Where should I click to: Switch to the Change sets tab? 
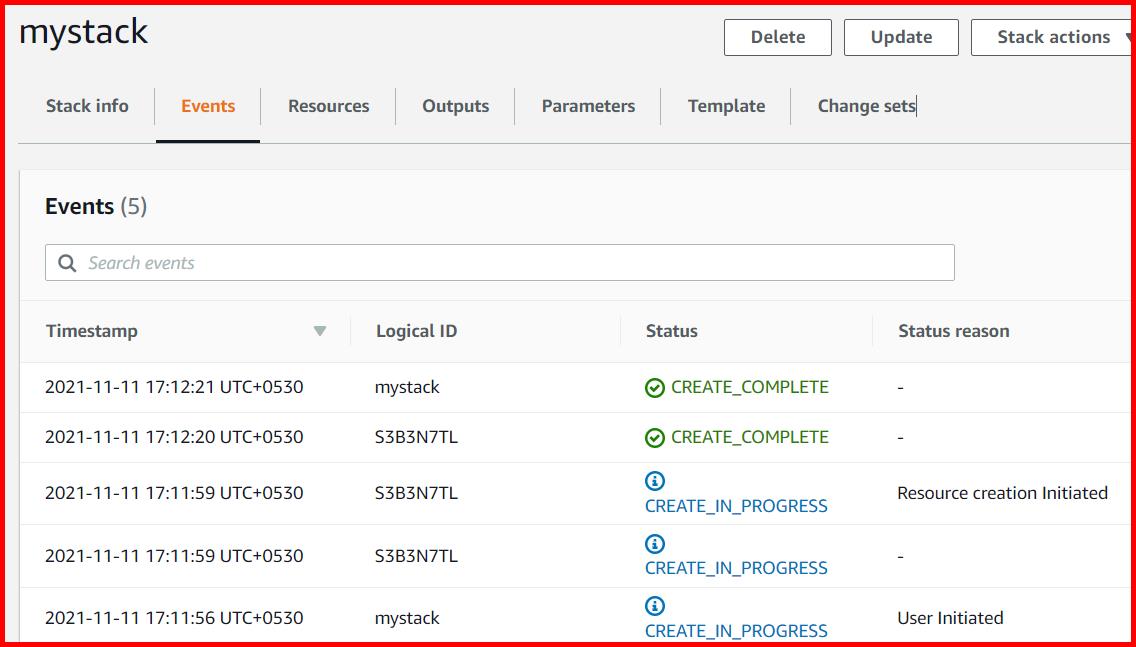pyautogui.click(x=864, y=106)
